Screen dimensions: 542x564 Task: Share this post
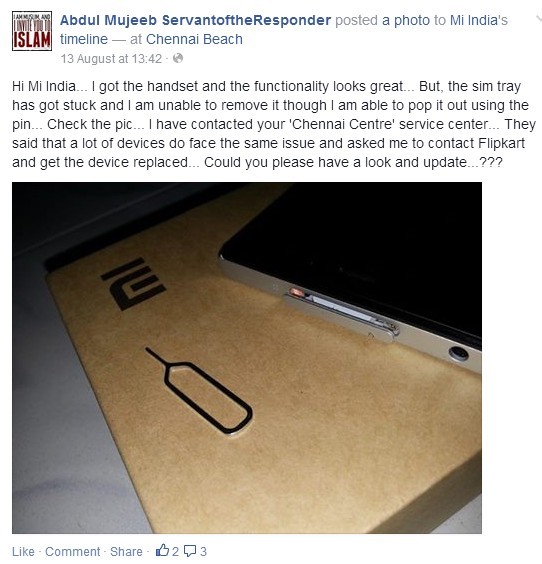[x=126, y=551]
